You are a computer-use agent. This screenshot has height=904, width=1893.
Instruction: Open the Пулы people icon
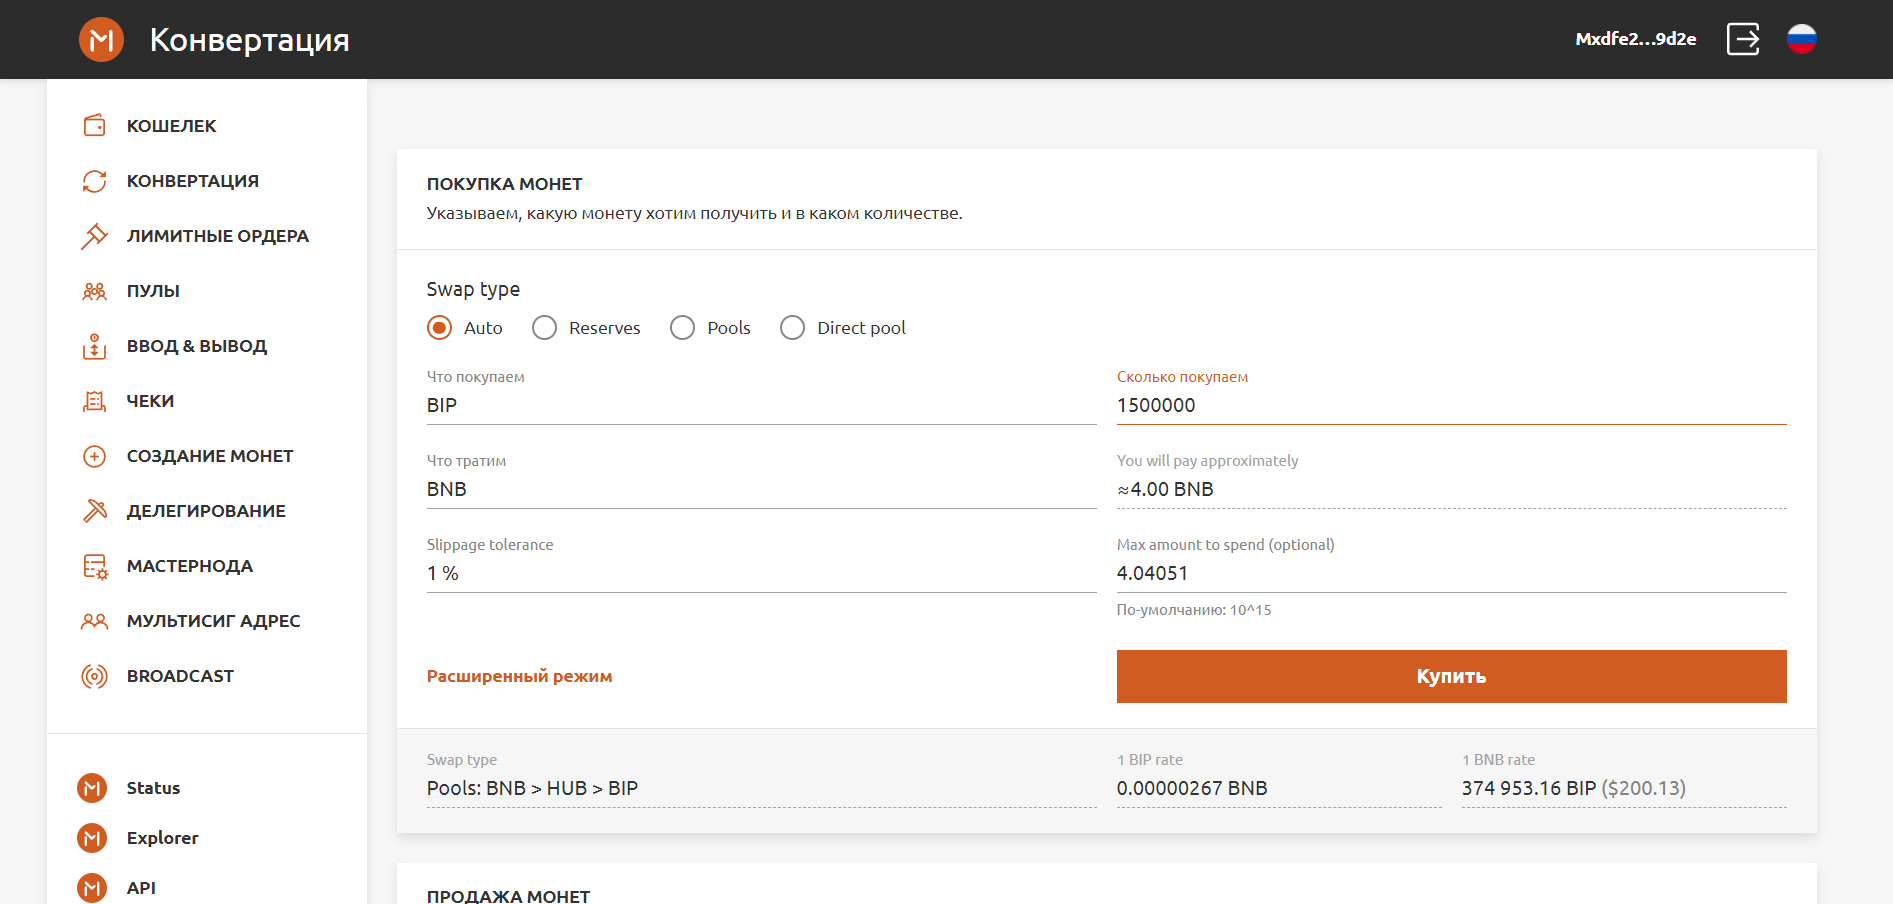pos(94,291)
